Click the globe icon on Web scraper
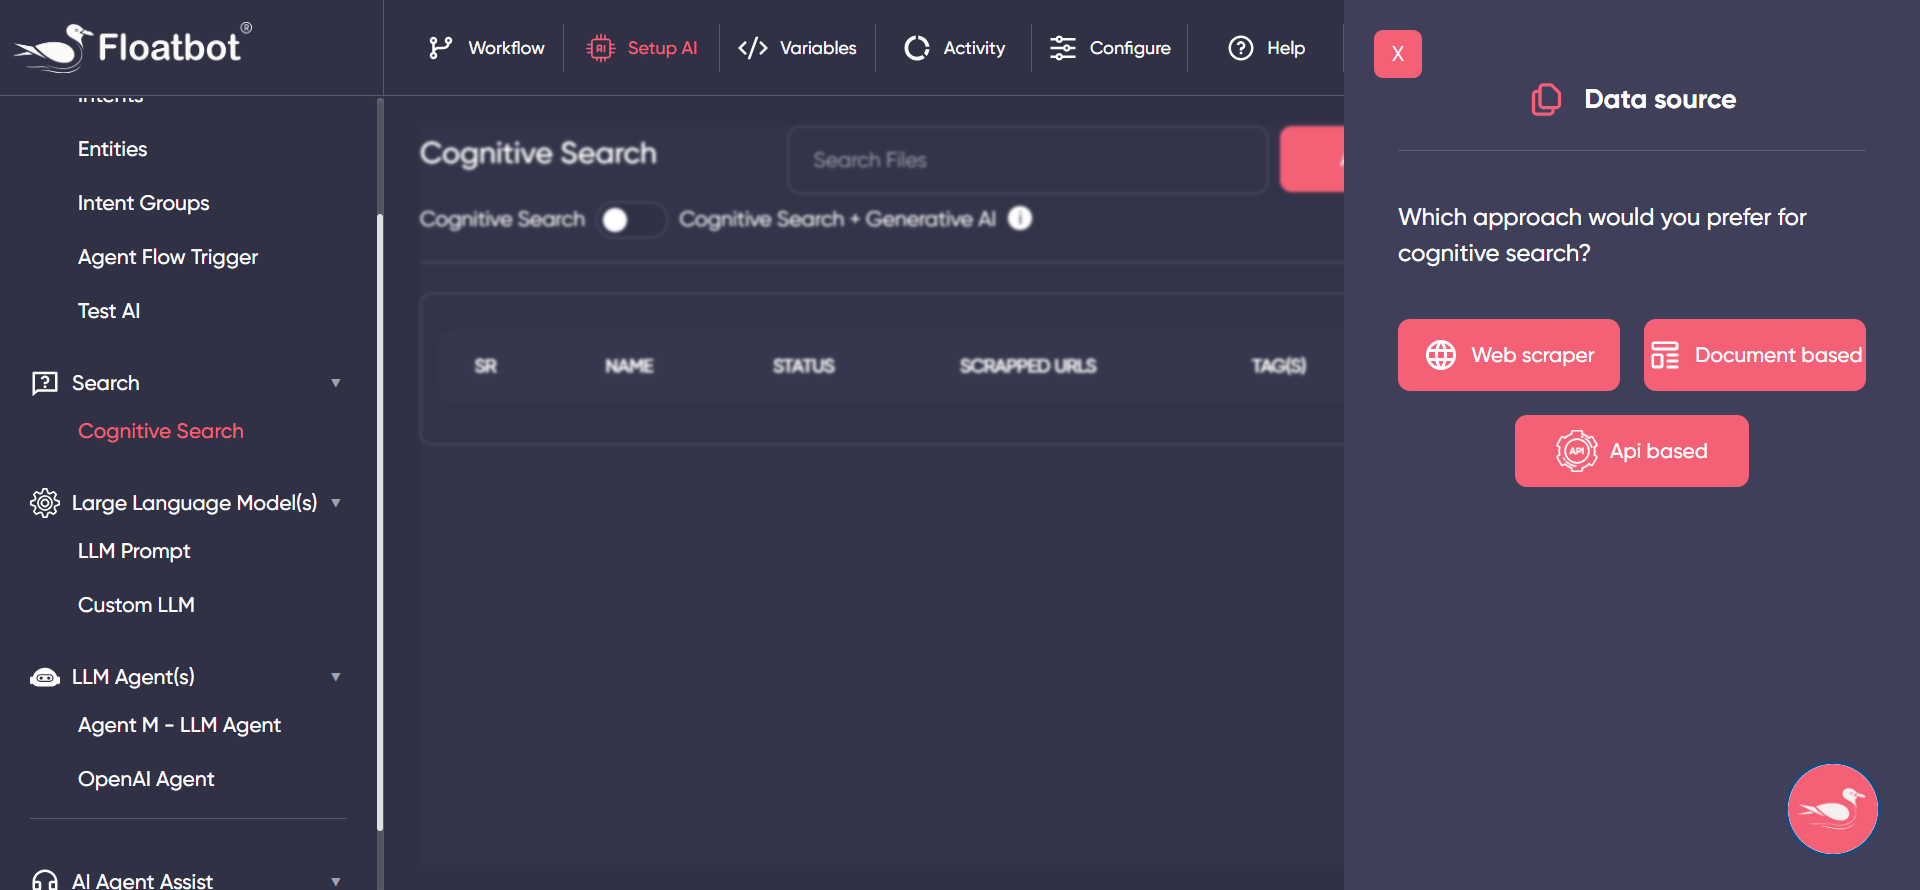This screenshot has width=1920, height=890. (x=1441, y=355)
